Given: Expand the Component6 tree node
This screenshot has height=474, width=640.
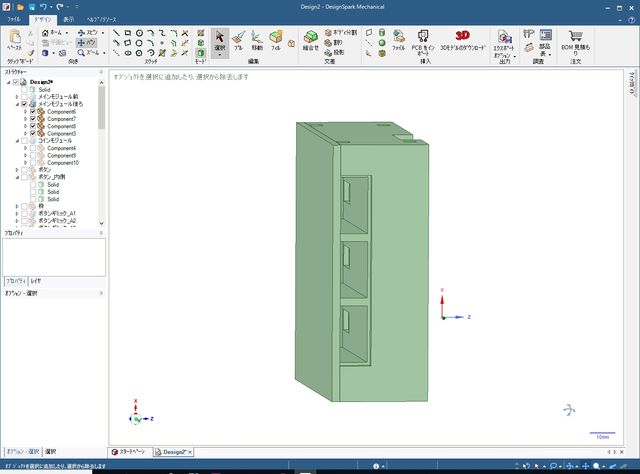Looking at the screenshot, I should [25, 111].
